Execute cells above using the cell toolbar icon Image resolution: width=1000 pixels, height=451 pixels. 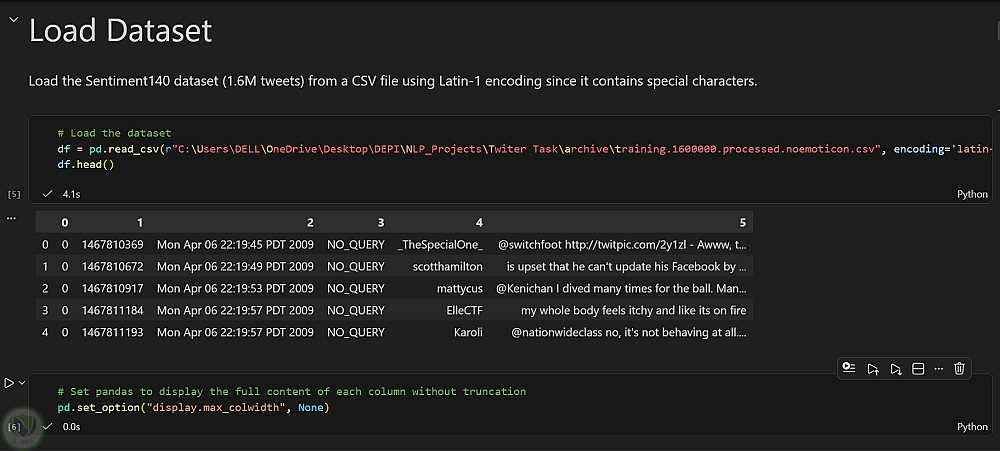873,368
